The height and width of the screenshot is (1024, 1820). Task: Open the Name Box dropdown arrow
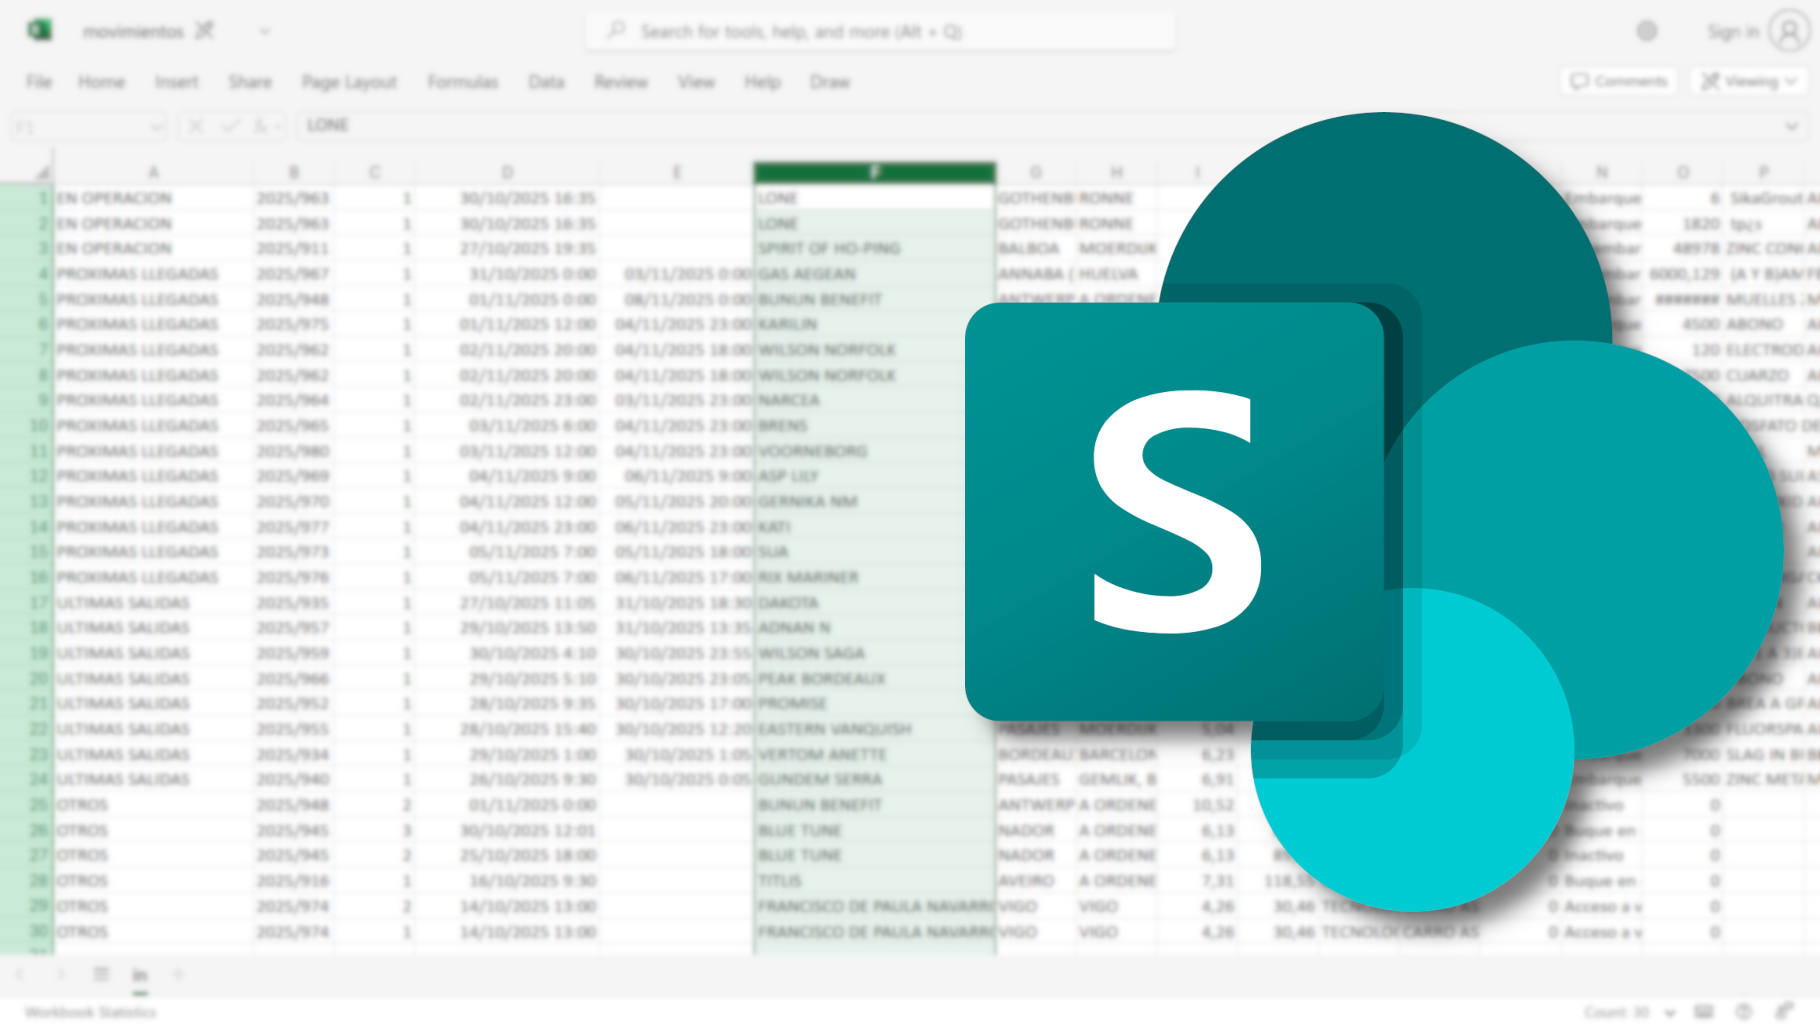[155, 127]
